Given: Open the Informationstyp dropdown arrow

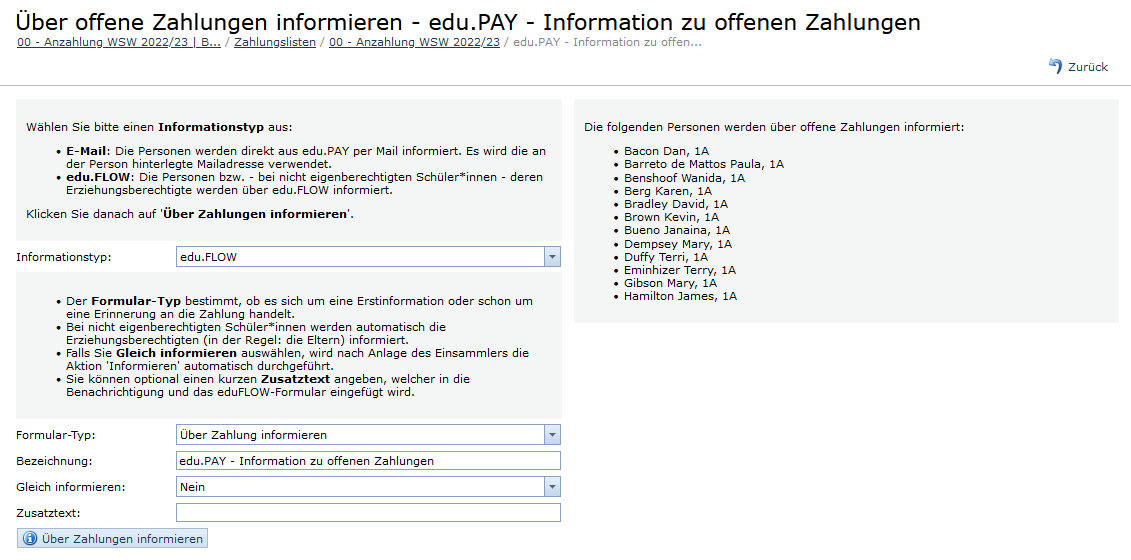Looking at the screenshot, I should 552,257.
